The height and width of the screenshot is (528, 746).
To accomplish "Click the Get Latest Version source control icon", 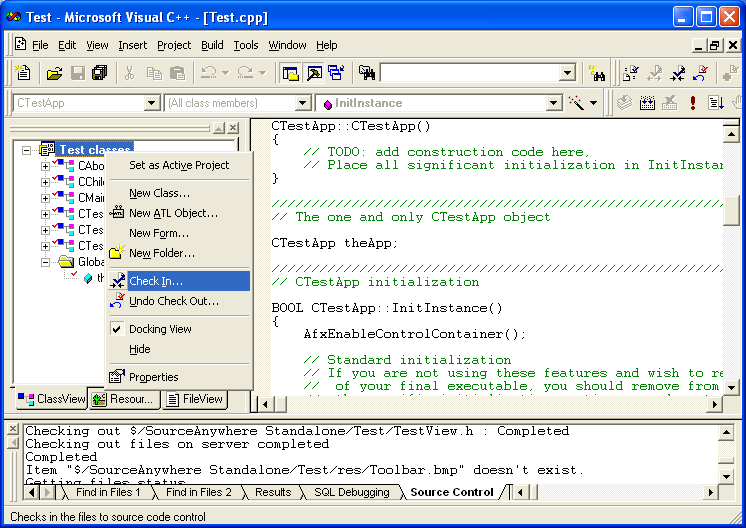I will click(x=631, y=73).
